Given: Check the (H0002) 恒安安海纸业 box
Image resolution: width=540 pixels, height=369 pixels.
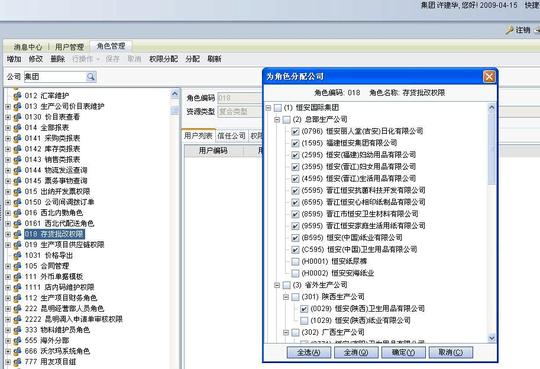Looking at the screenshot, I should pyautogui.click(x=295, y=274).
